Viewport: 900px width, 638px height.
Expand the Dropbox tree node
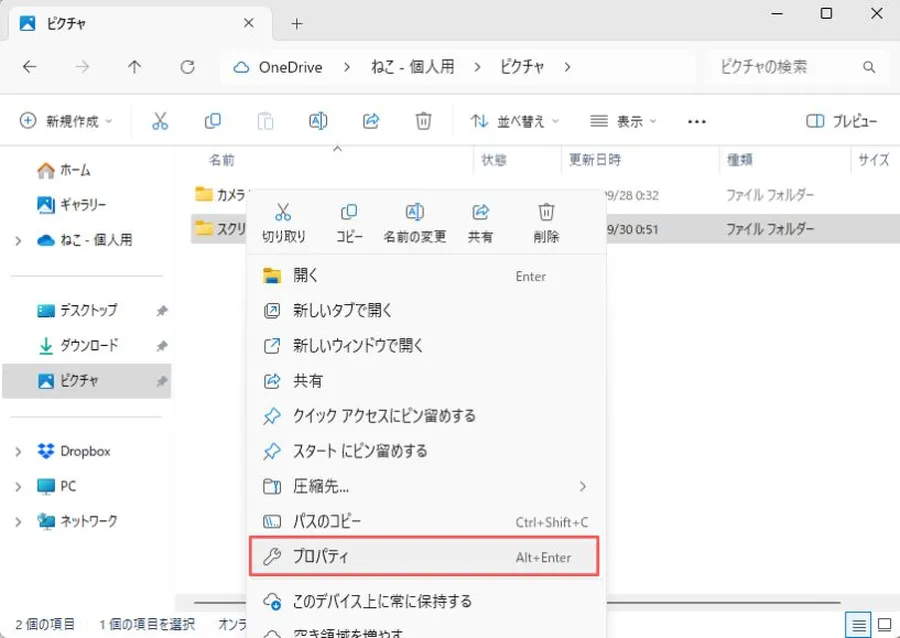tap(18, 452)
